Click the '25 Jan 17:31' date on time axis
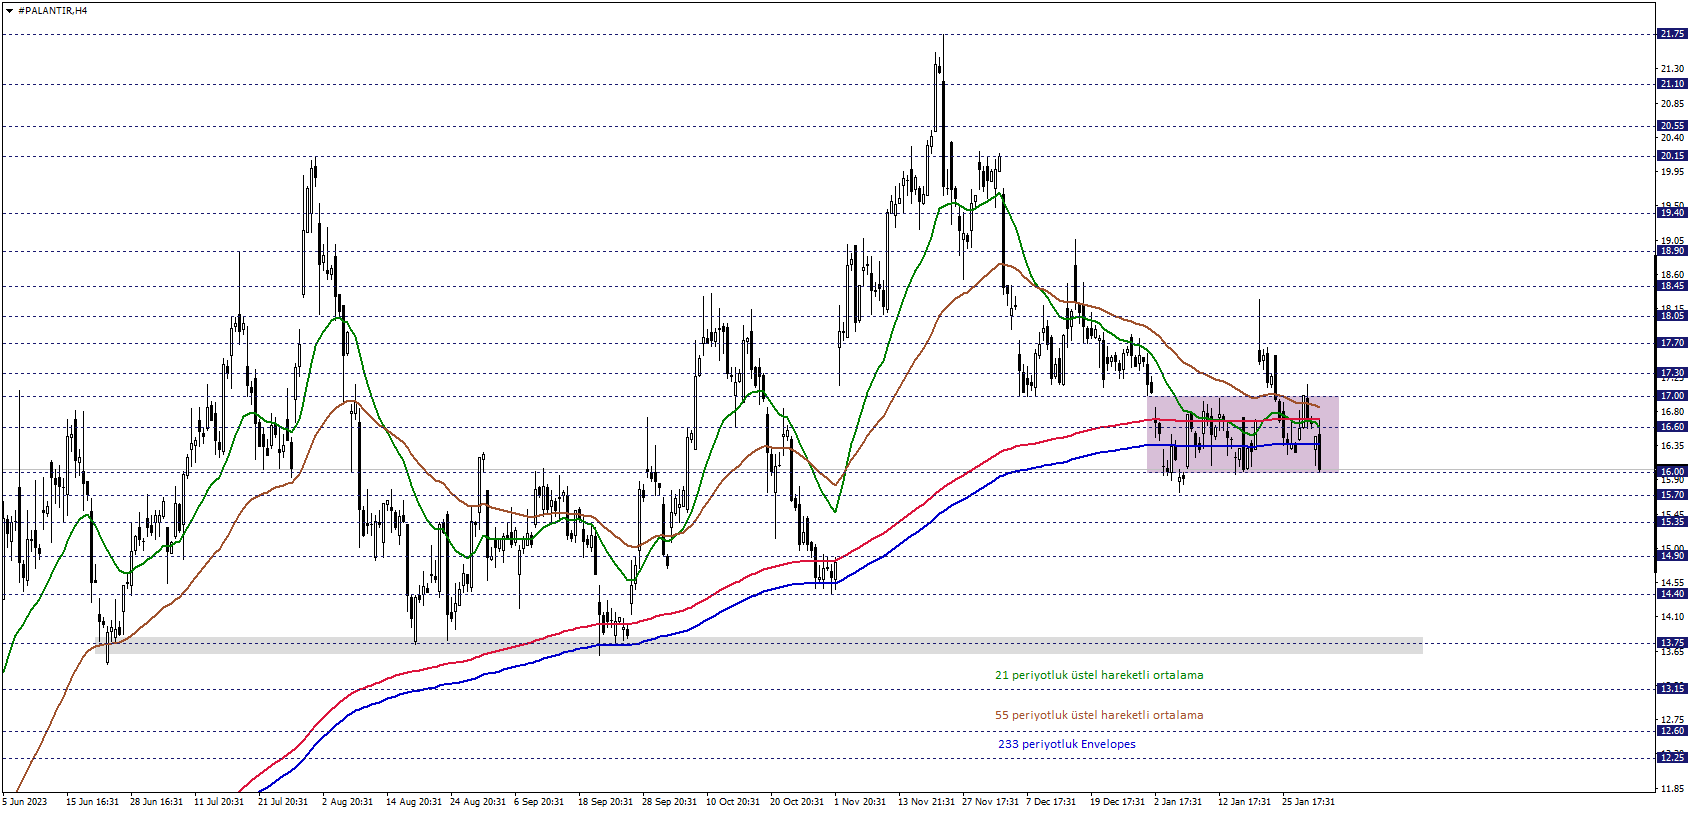This screenshot has width=1695, height=813. tap(1308, 802)
